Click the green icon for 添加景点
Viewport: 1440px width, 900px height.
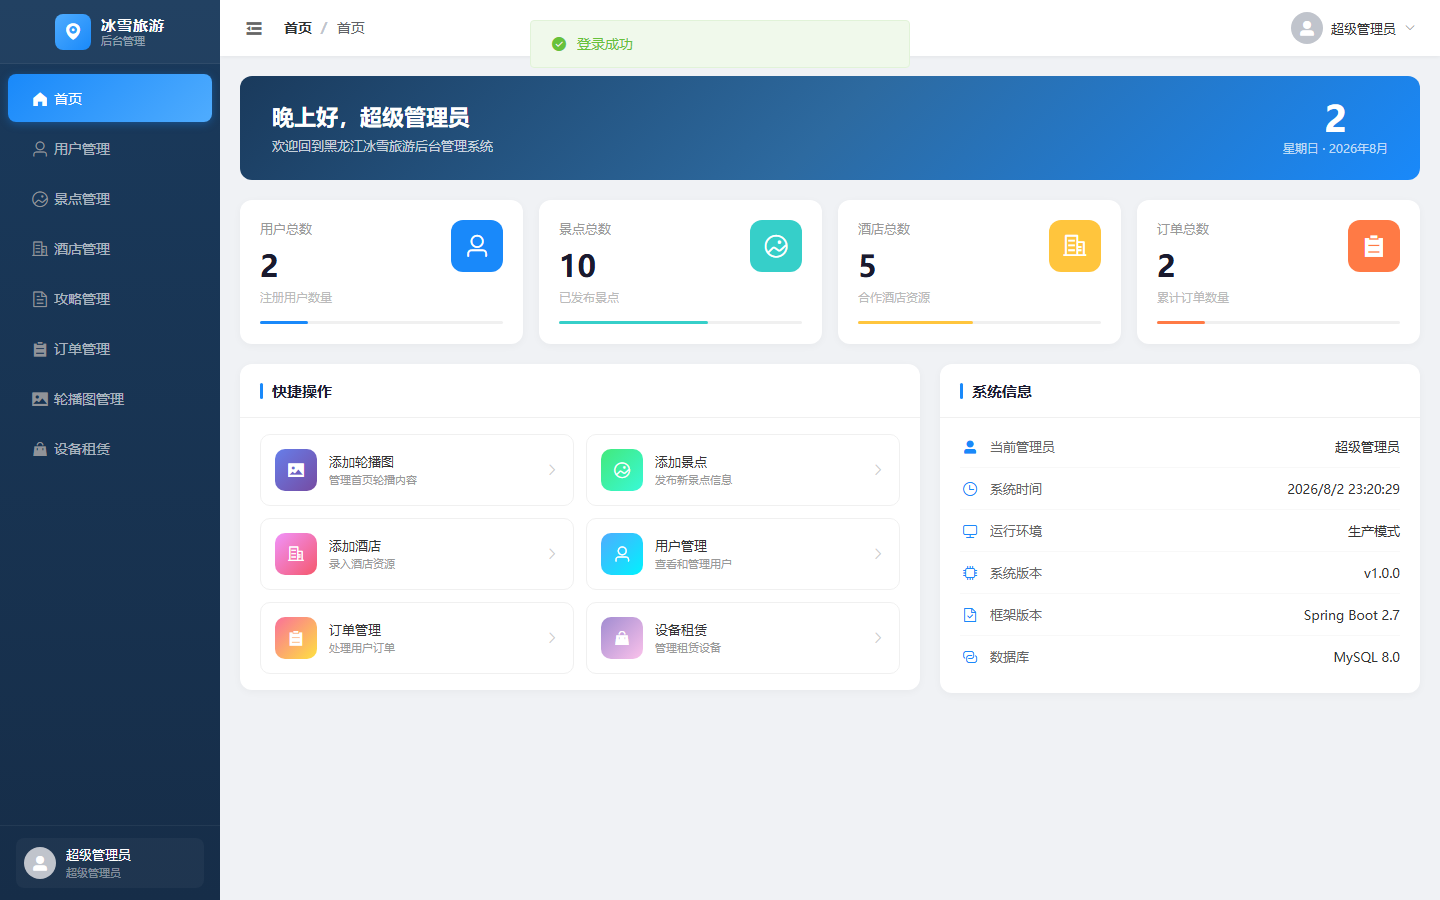pyautogui.click(x=622, y=470)
